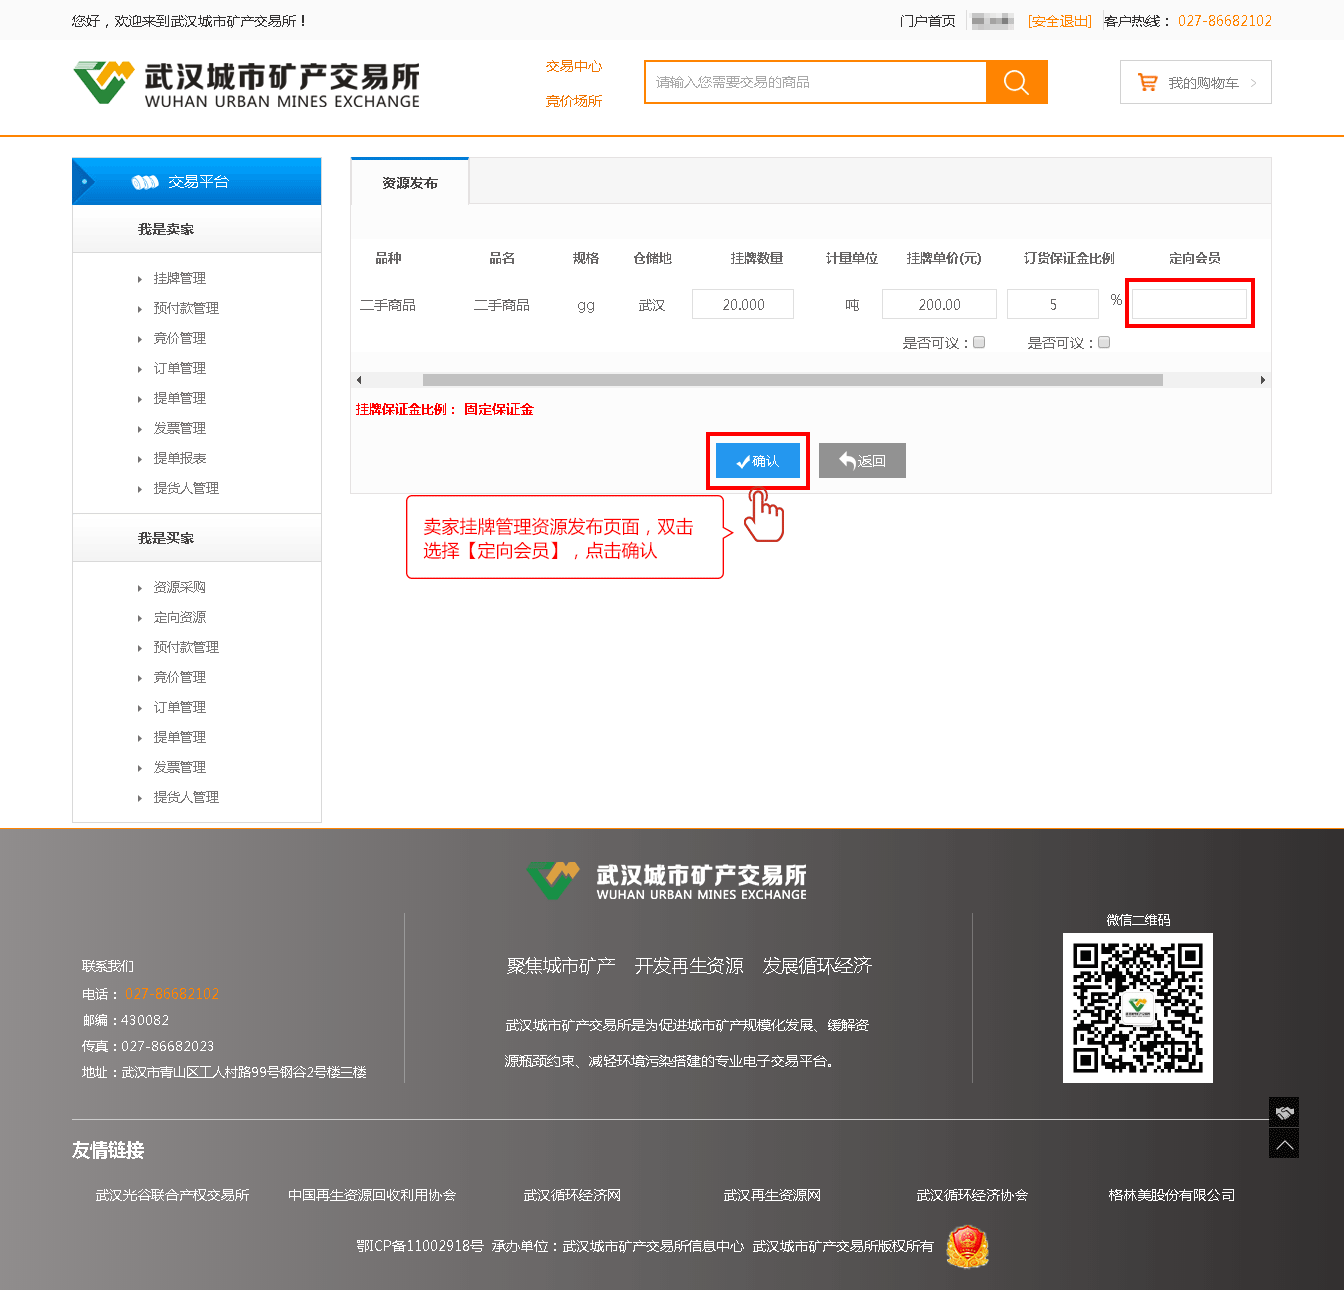
Task: Click the handshake icon above back-to-top
Action: [x=1284, y=1112]
